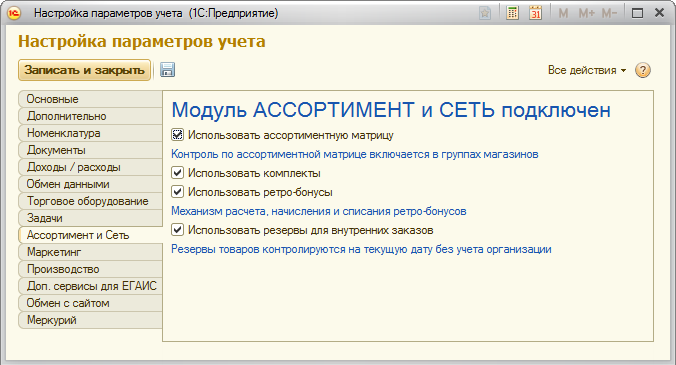
Task: Go to Доп. сервисы для ЕГАИС tab
Action: [91, 286]
